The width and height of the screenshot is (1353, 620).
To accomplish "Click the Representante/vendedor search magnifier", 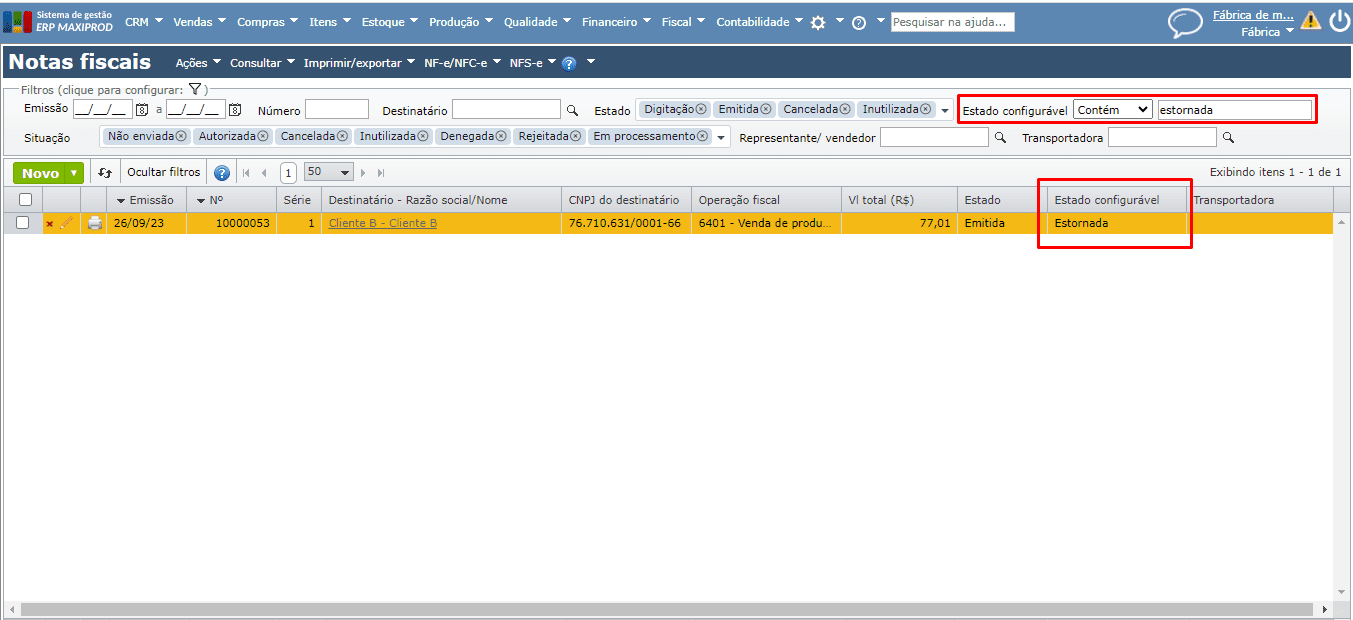I will [1000, 137].
